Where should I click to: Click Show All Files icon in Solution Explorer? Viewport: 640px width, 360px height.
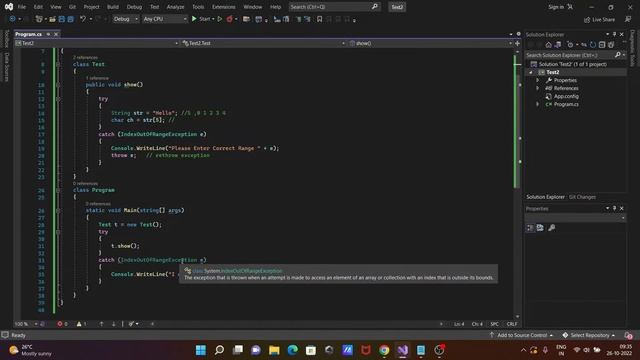click(x=611, y=45)
